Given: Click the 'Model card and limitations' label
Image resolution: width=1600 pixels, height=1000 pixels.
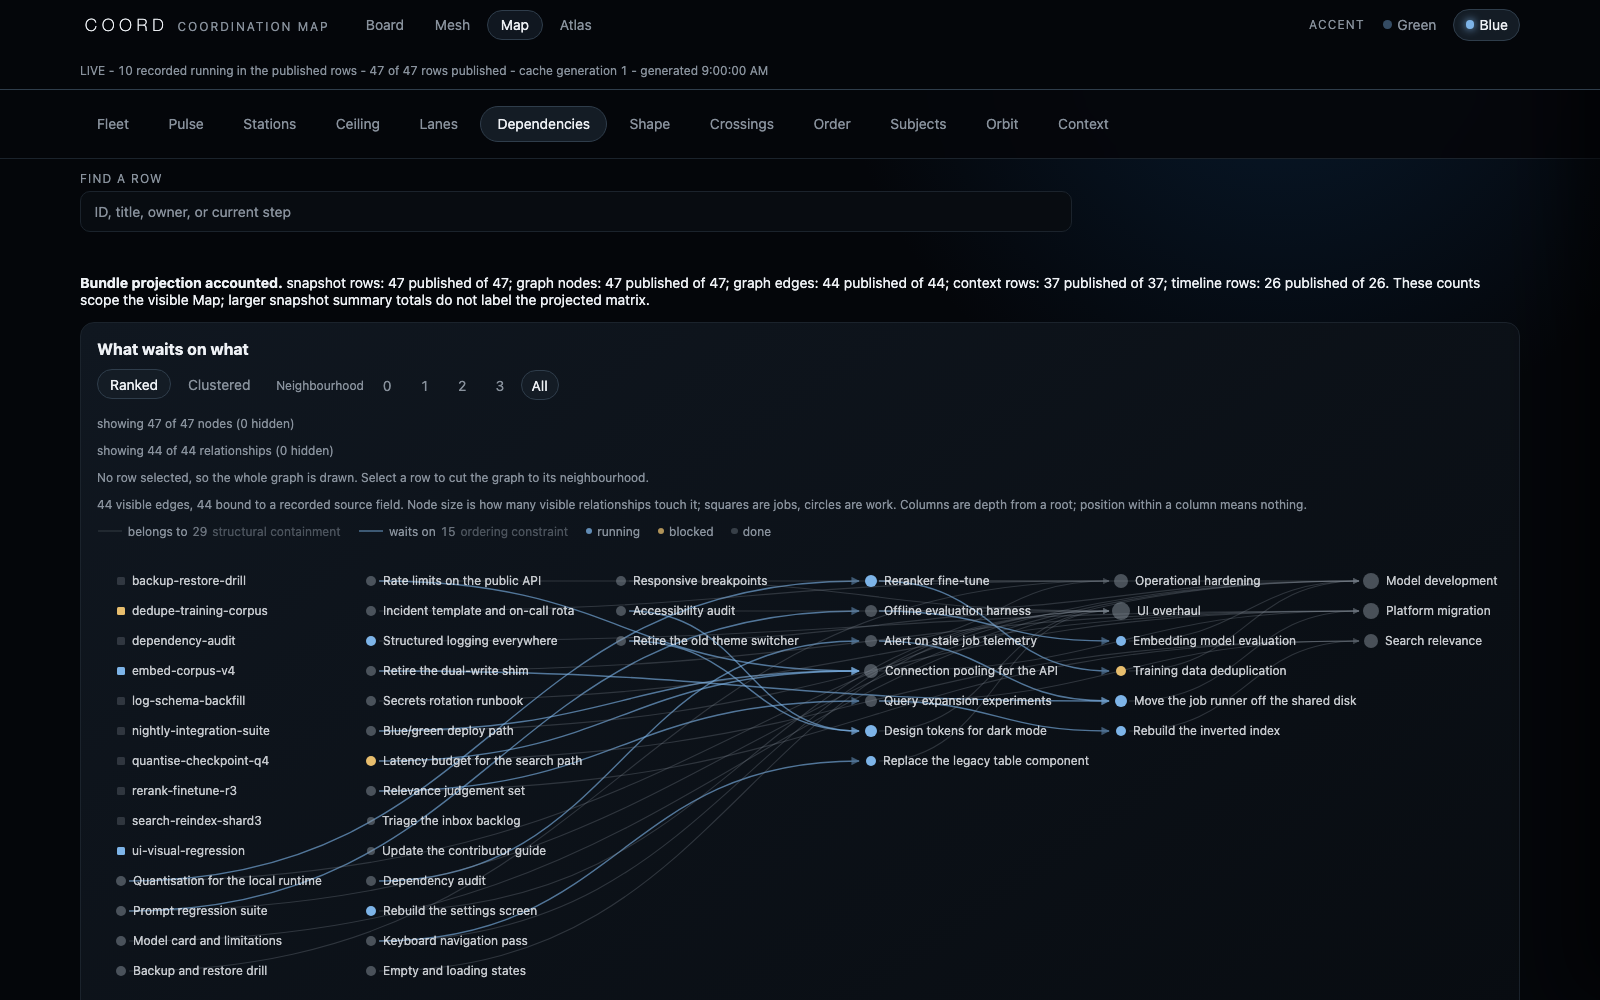Looking at the screenshot, I should [207, 941].
